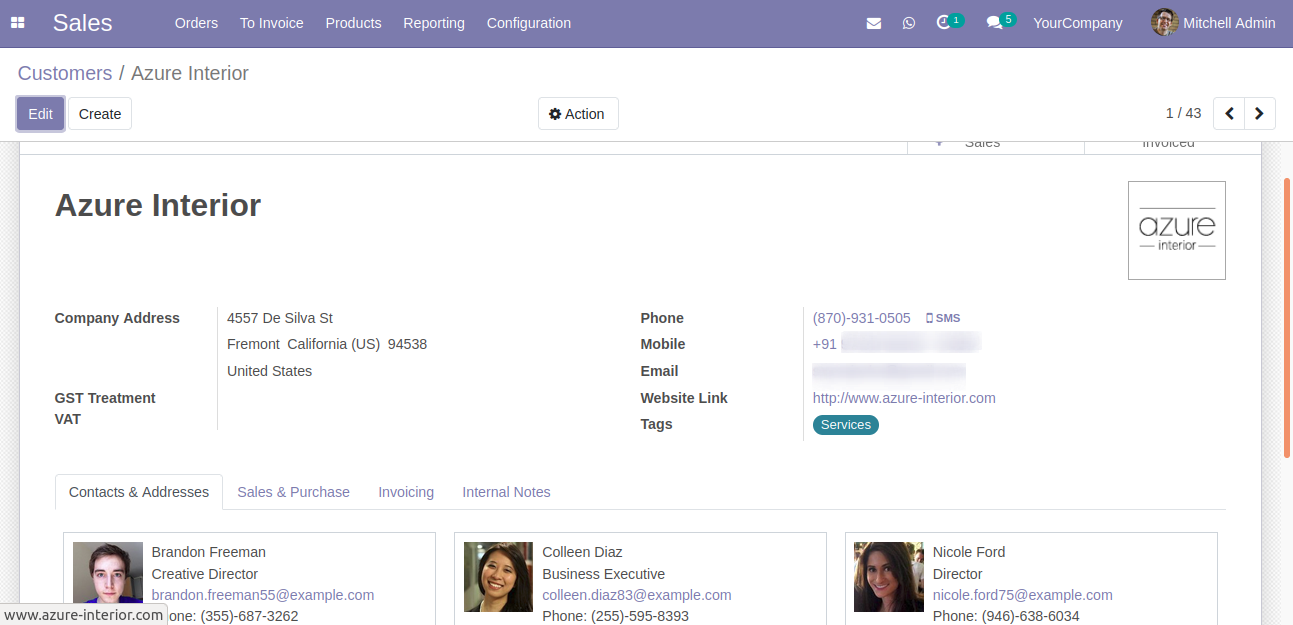Viewport: 1293px width, 625px height.
Task: Switch to the Sales & Purchase tab
Action: 293,492
